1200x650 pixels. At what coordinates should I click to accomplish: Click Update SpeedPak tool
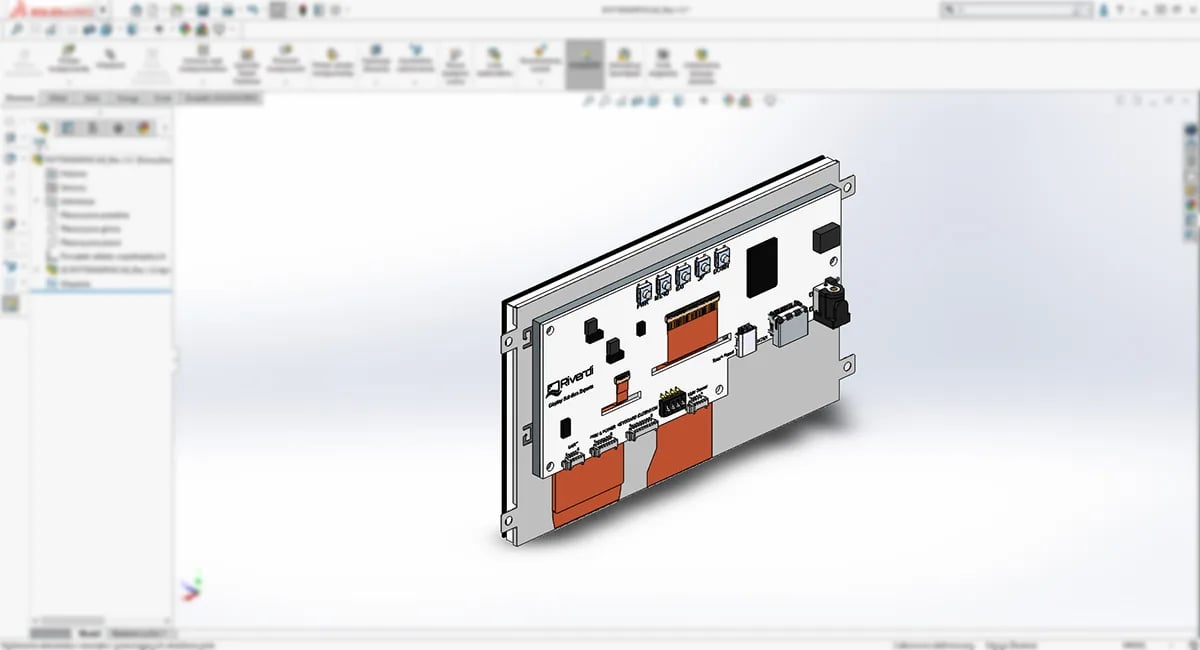[624, 62]
